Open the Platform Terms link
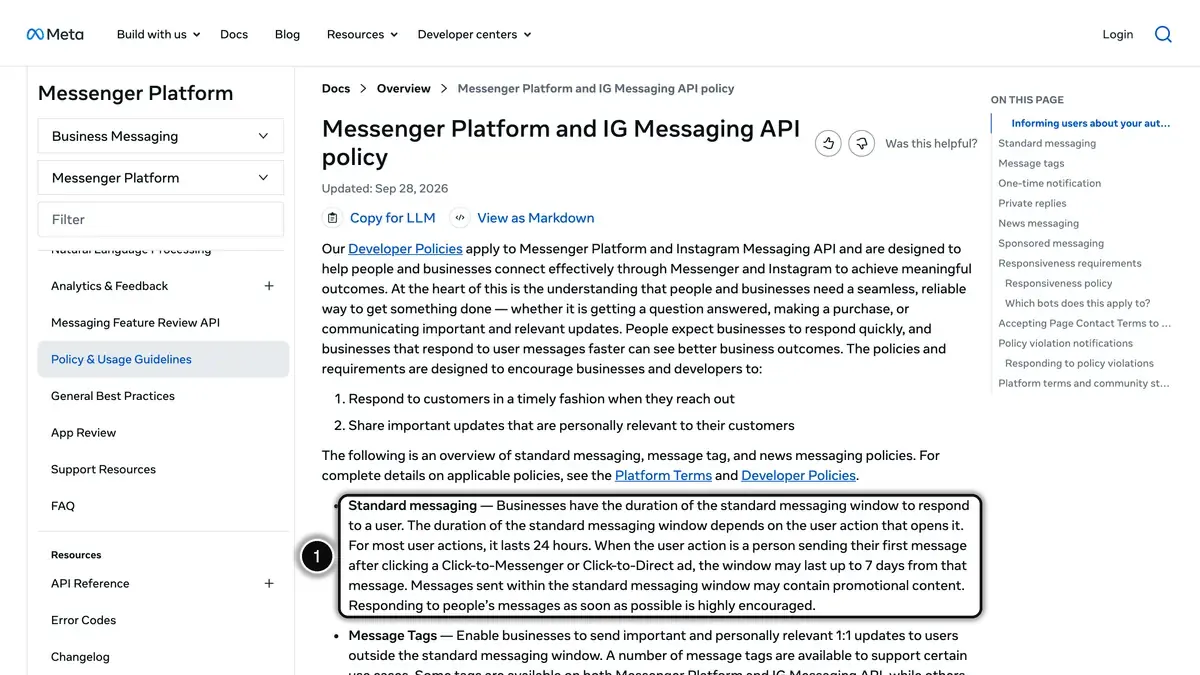 point(663,476)
